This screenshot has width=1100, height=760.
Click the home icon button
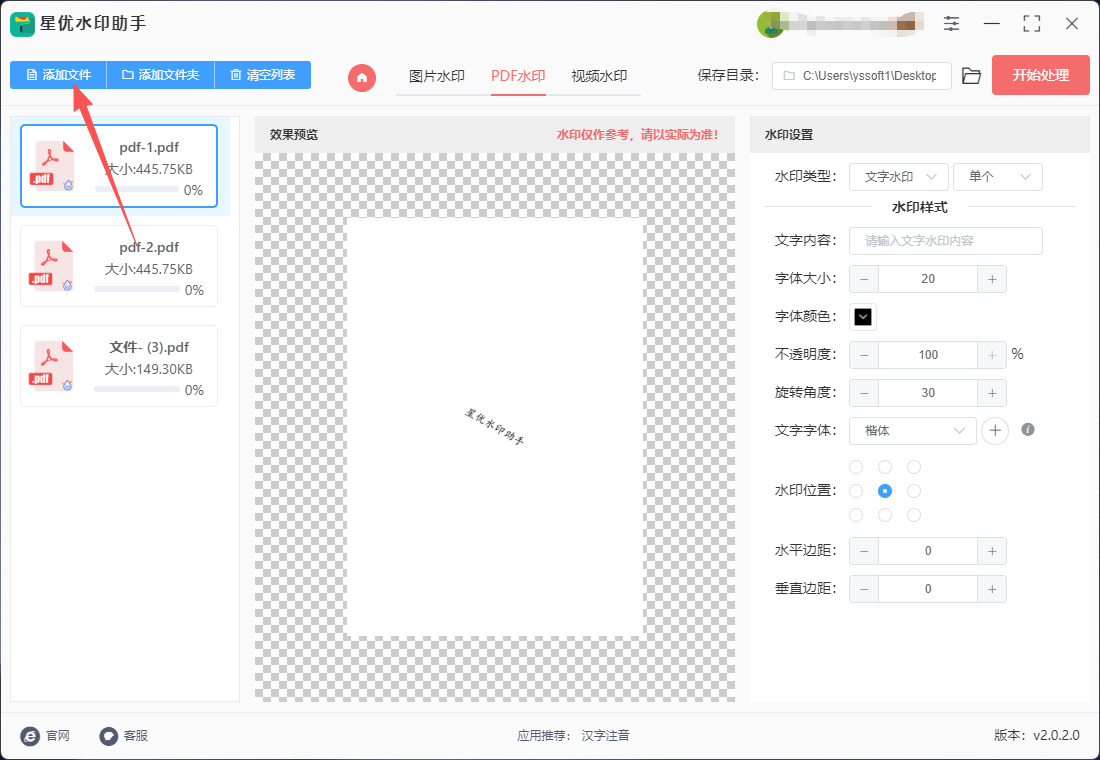(x=362, y=77)
